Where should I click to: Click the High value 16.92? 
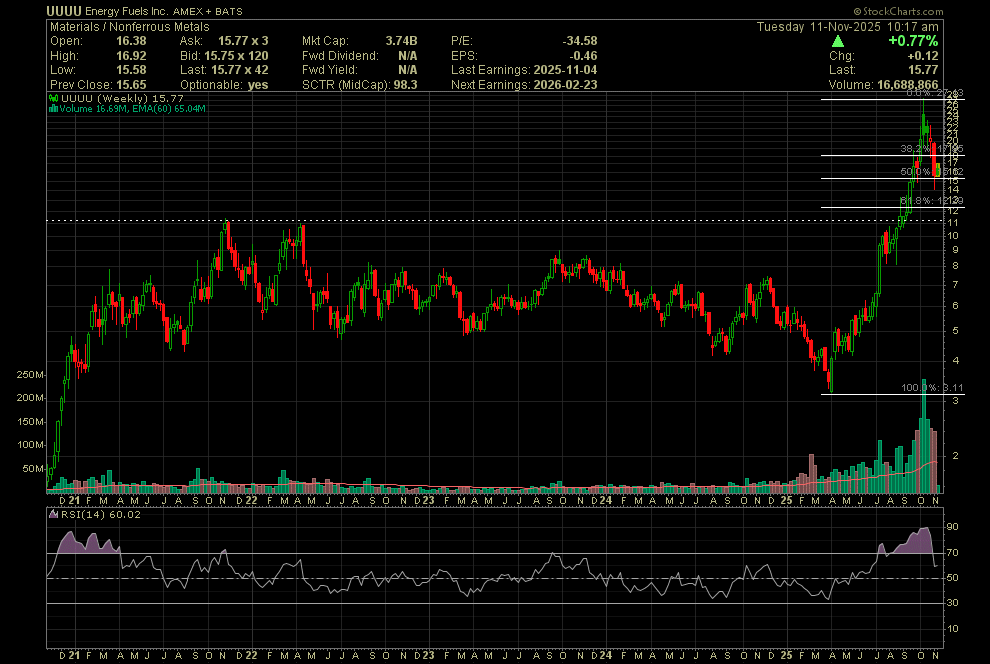click(x=131, y=56)
